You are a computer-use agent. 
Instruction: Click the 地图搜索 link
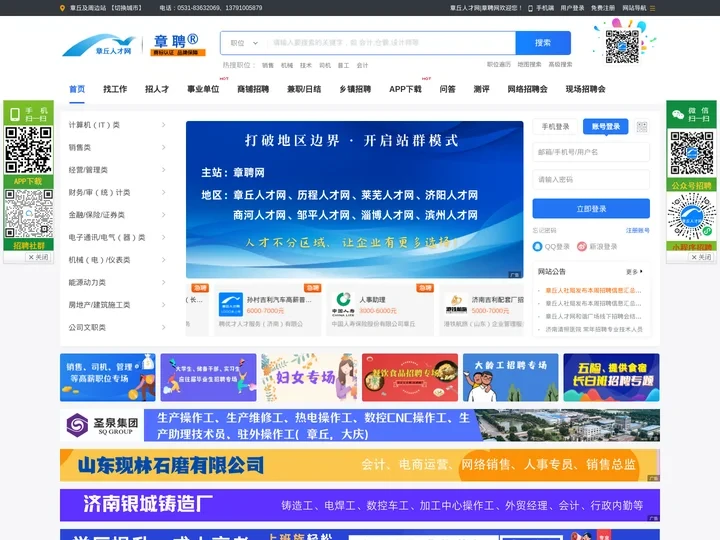pyautogui.click(x=529, y=64)
